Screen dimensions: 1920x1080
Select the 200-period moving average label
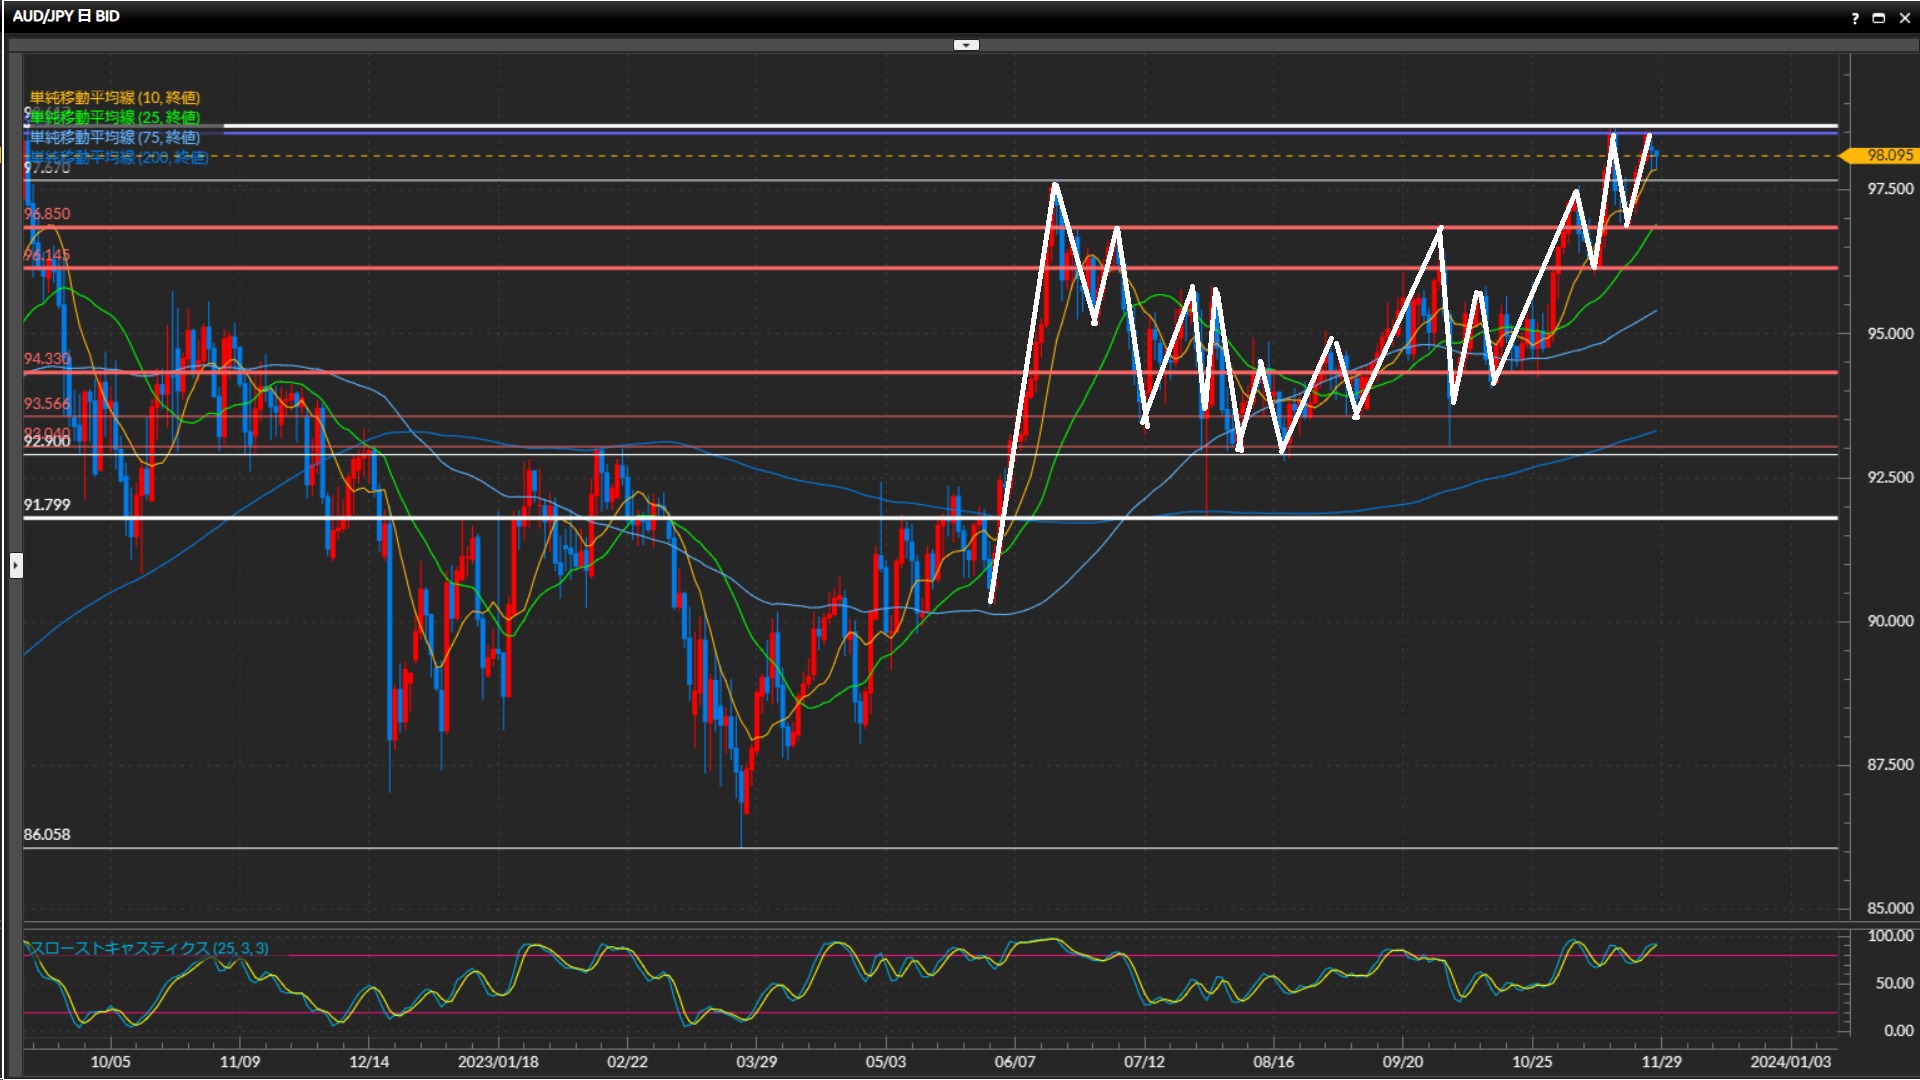118,157
